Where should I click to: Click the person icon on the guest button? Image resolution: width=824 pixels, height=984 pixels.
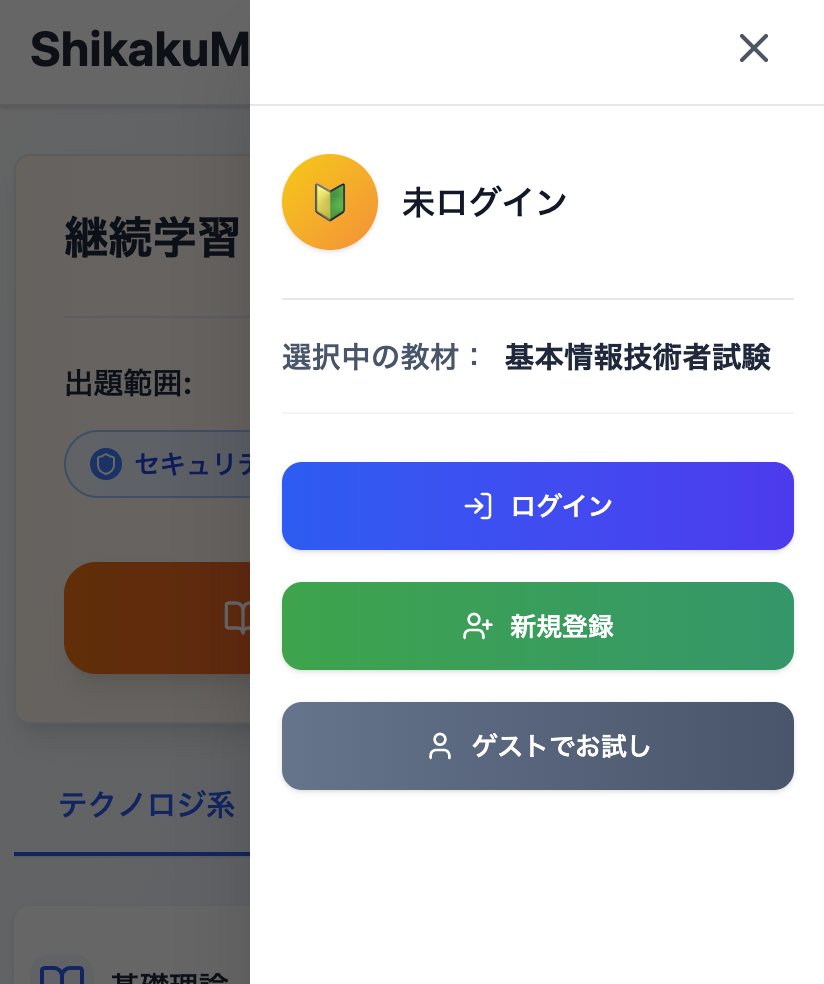pyautogui.click(x=440, y=746)
